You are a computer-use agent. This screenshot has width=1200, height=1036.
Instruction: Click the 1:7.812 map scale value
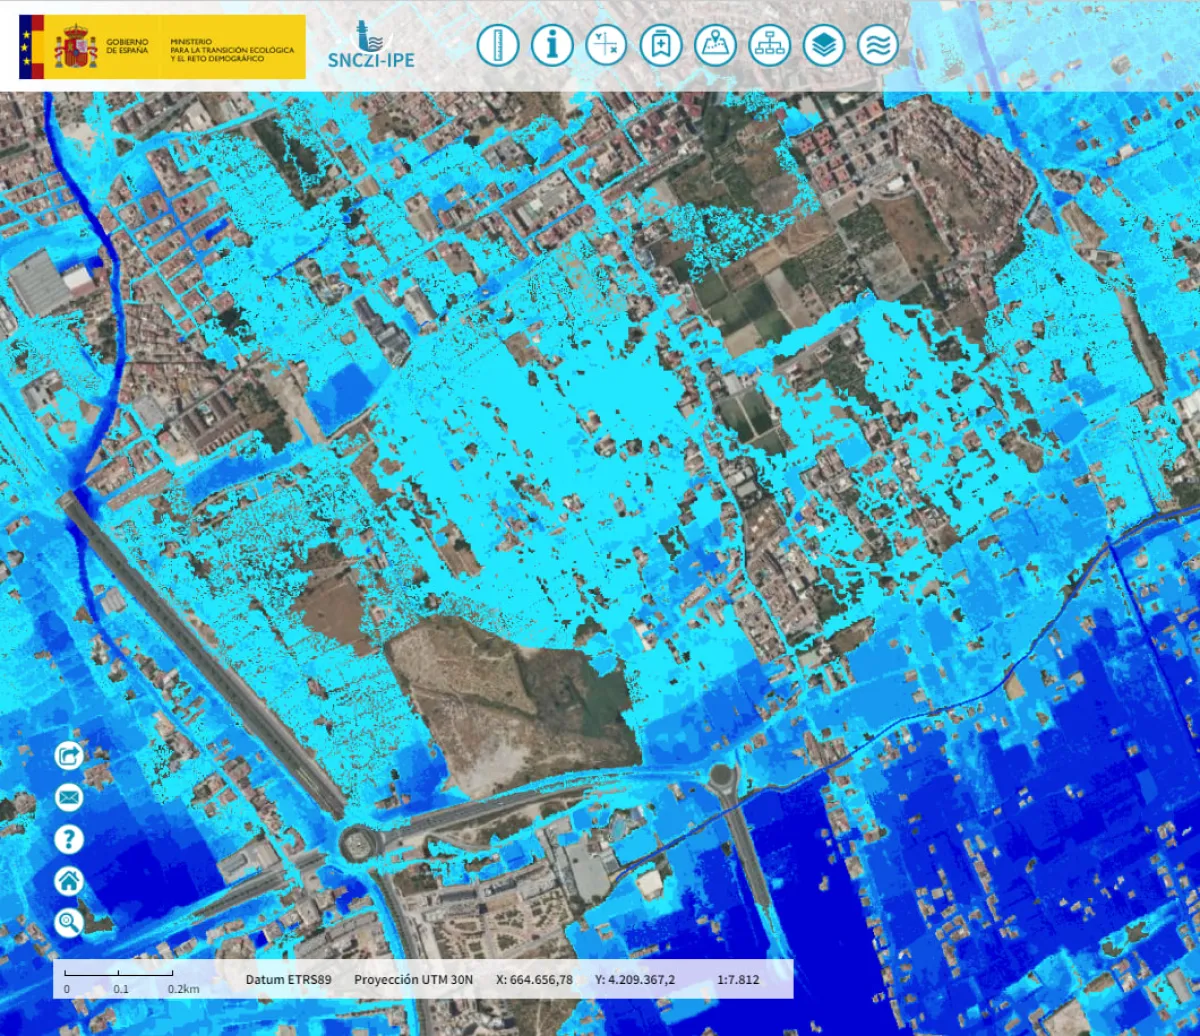pos(738,979)
